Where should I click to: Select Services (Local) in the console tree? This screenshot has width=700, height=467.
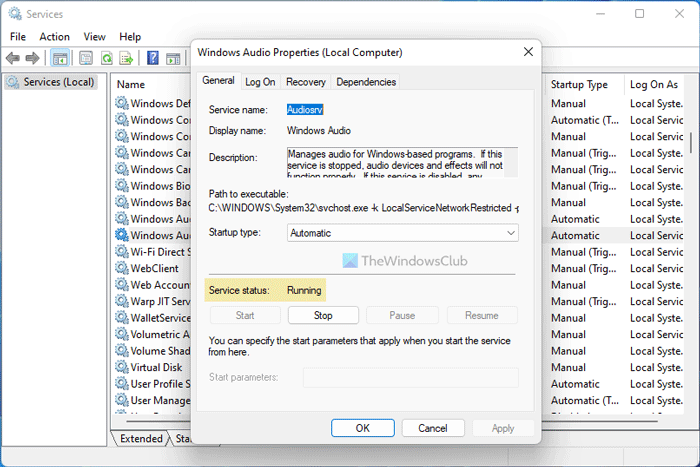[x=51, y=82]
